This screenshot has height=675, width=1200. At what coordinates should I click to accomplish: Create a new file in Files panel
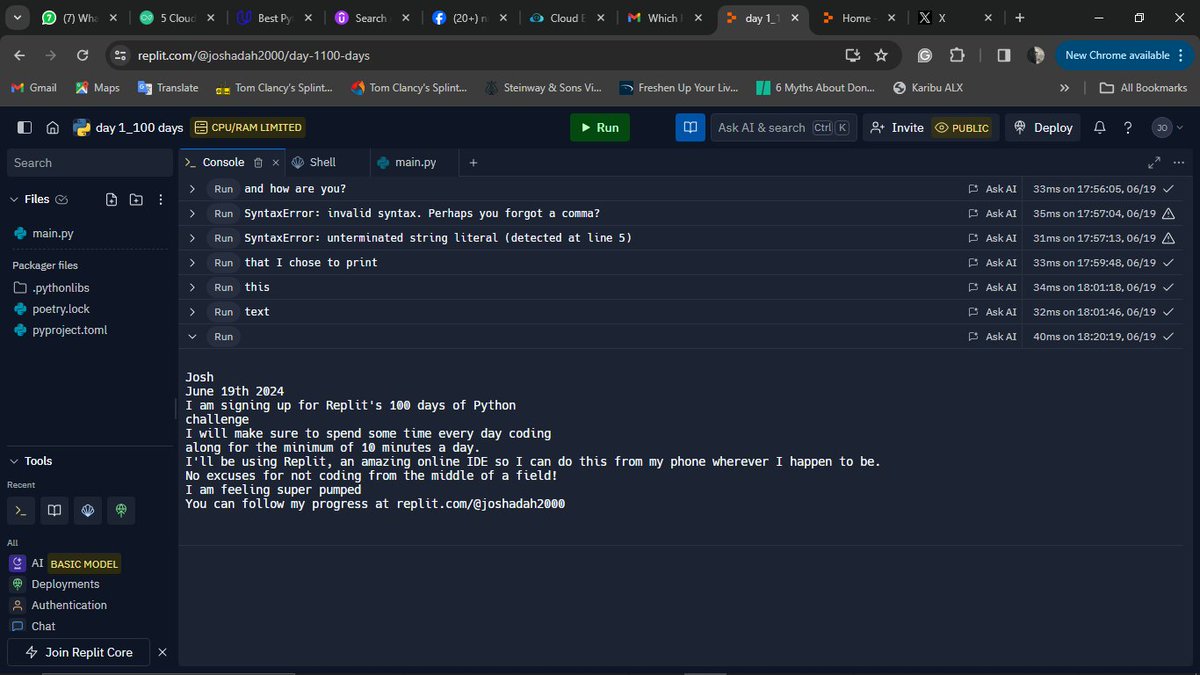tap(111, 199)
